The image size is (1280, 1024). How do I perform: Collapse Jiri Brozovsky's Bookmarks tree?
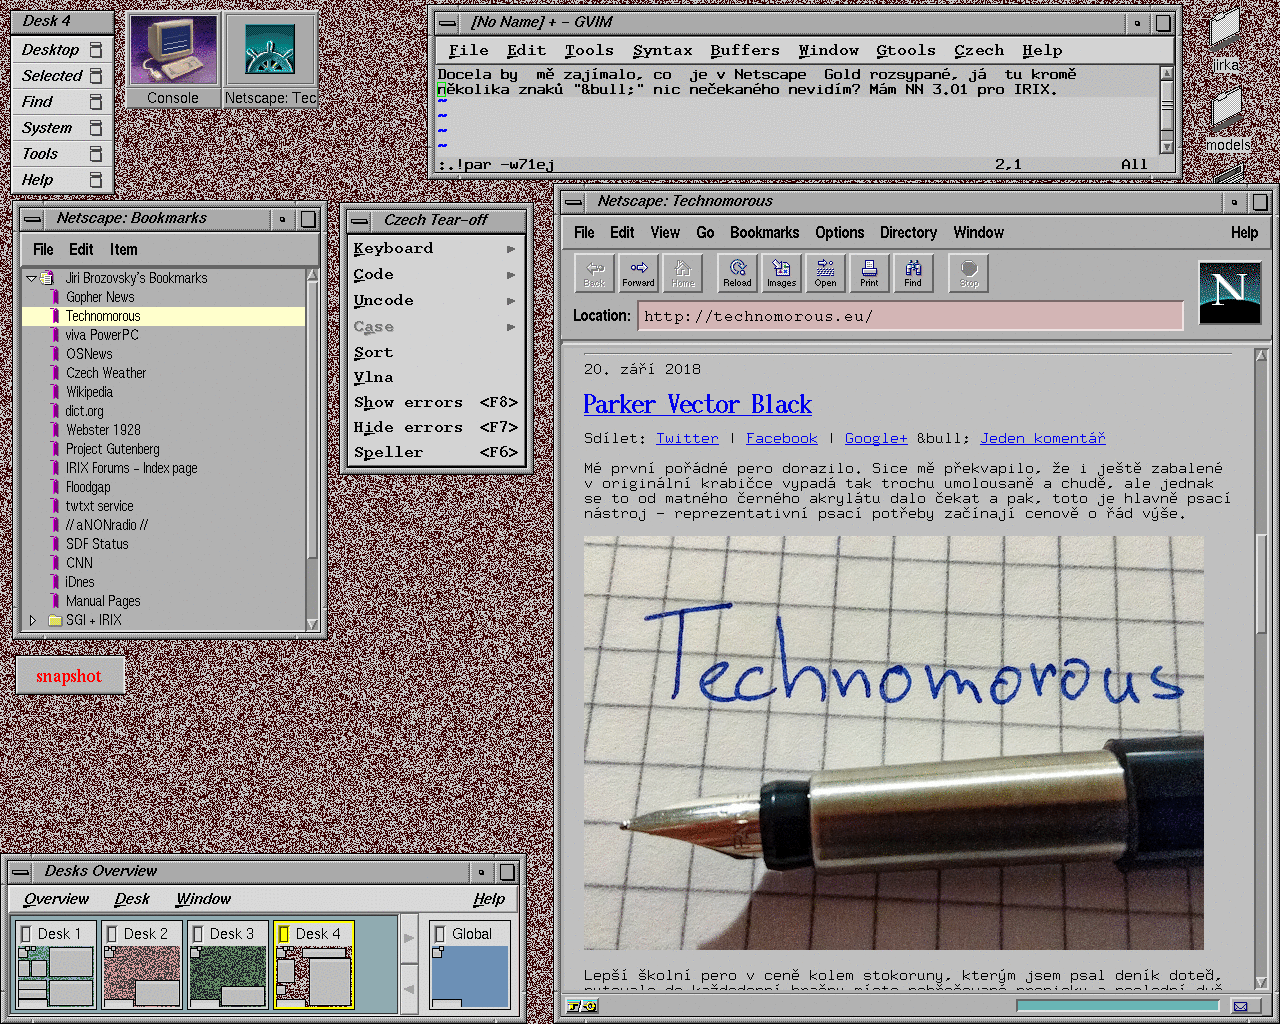32,278
